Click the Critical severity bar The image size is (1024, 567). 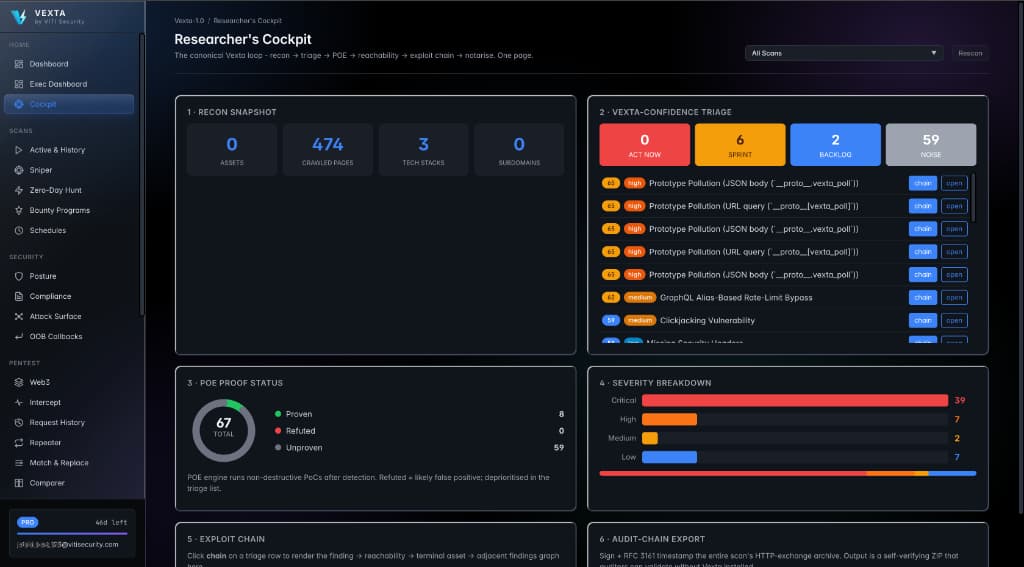[x=795, y=400]
